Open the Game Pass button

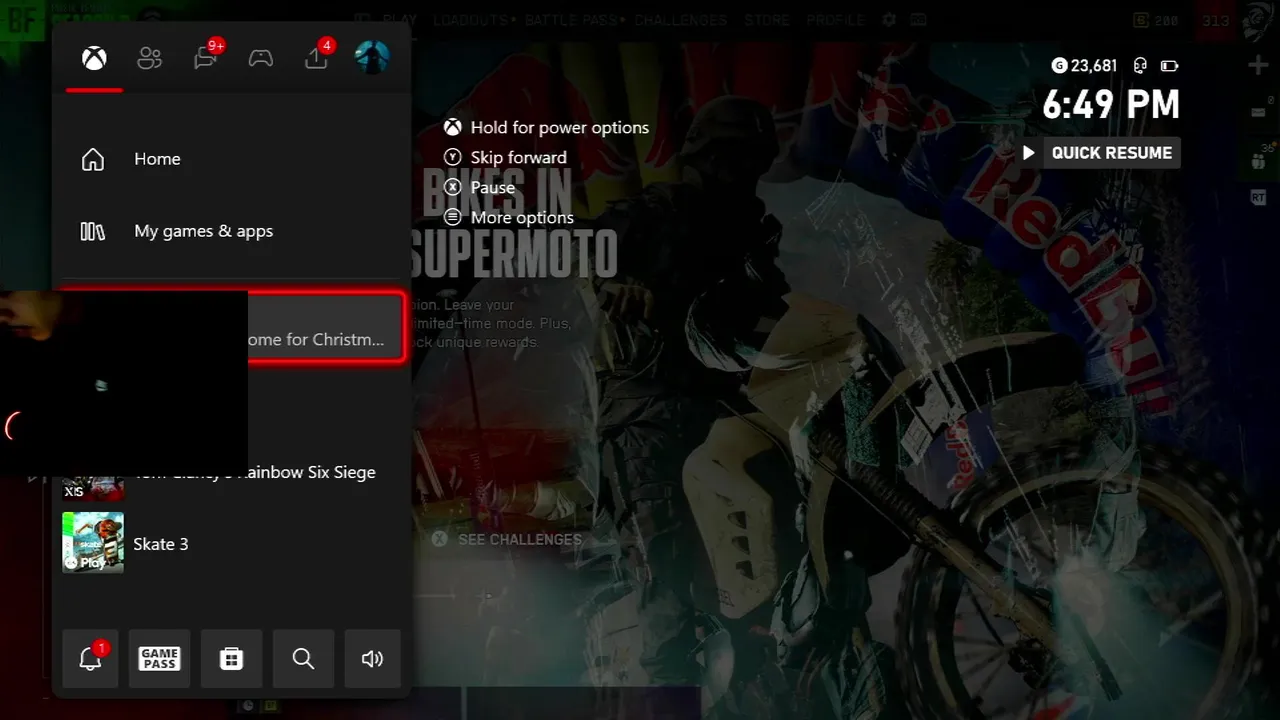click(159, 658)
